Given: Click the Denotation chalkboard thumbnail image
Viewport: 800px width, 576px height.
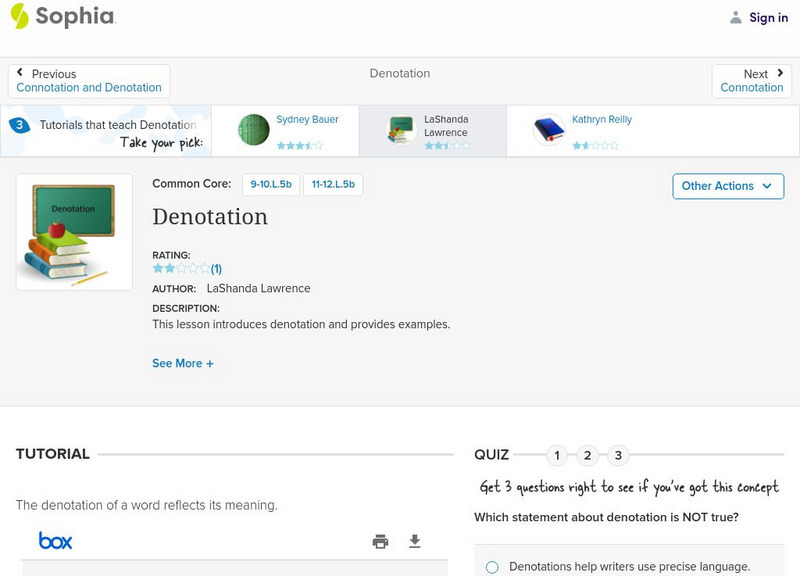Looking at the screenshot, I should [x=74, y=232].
